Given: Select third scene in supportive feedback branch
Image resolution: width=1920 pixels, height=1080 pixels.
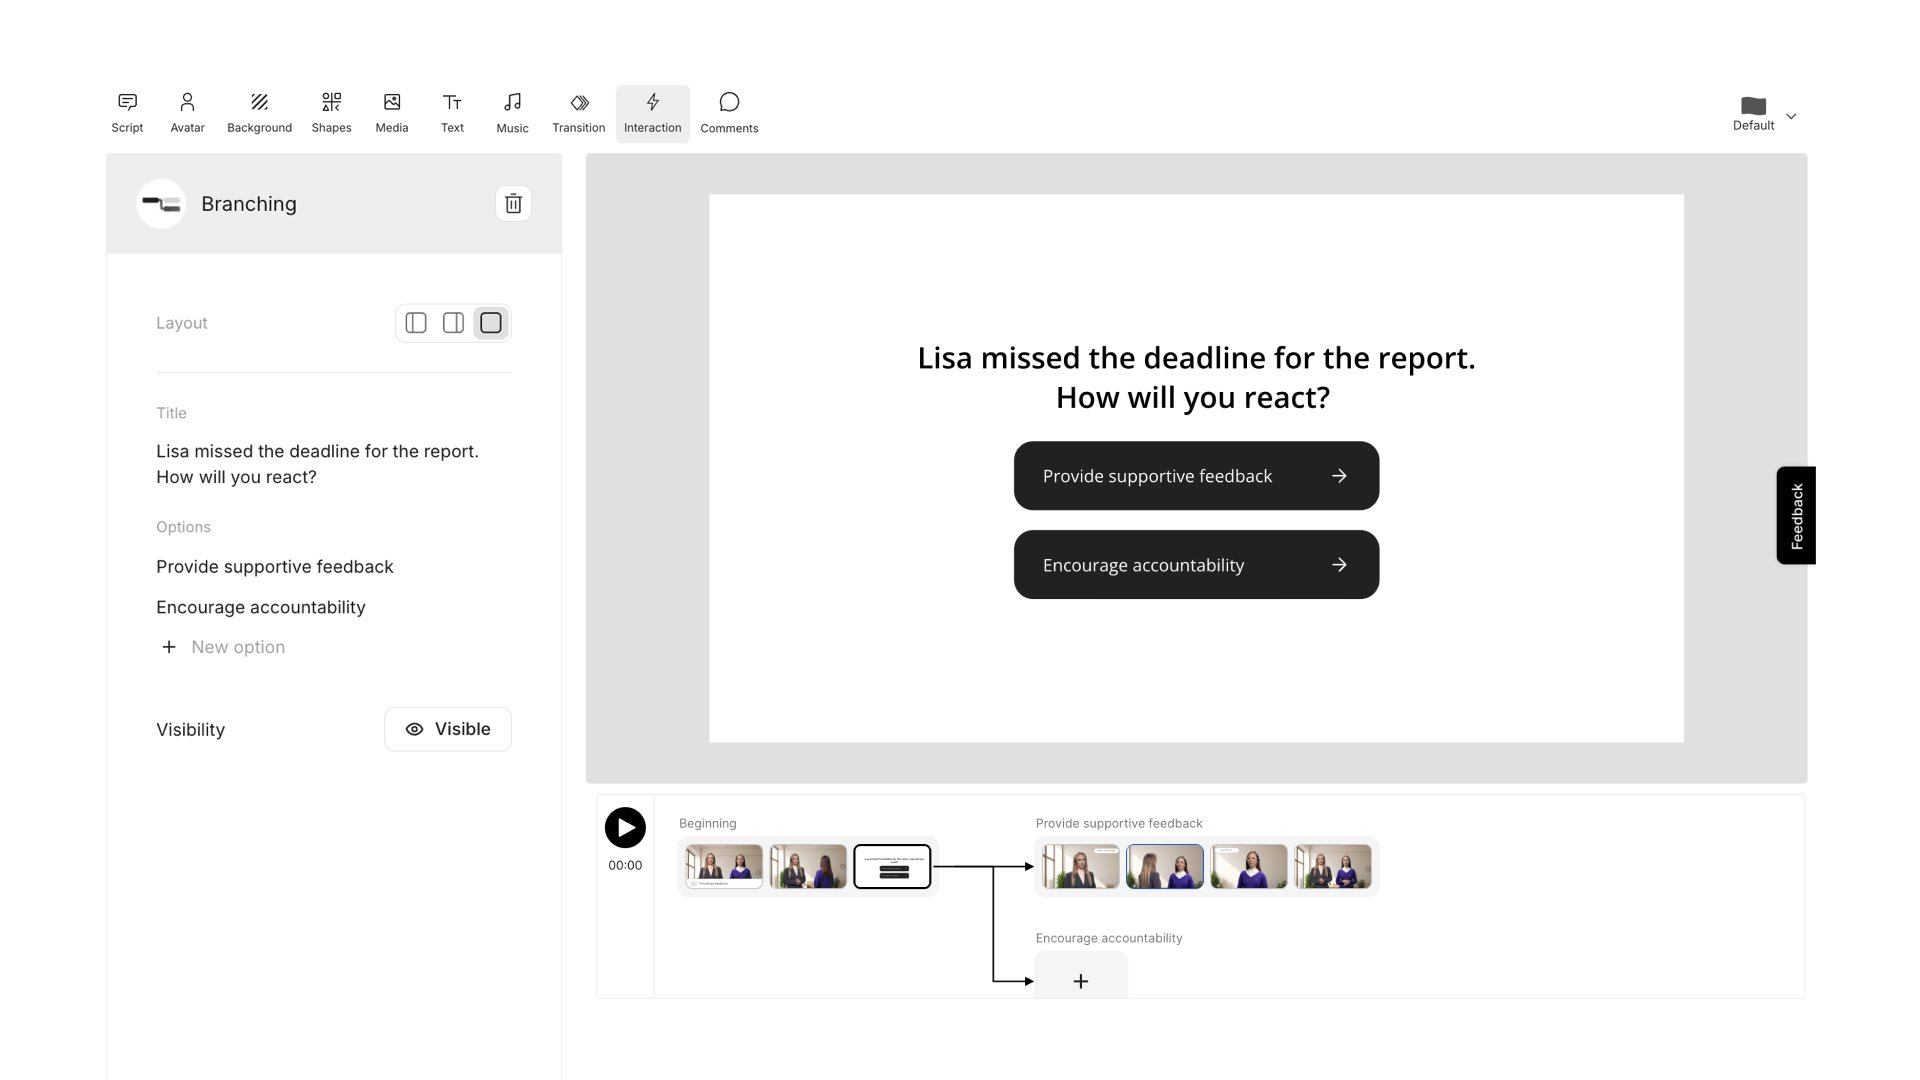Looking at the screenshot, I should pyautogui.click(x=1249, y=867).
